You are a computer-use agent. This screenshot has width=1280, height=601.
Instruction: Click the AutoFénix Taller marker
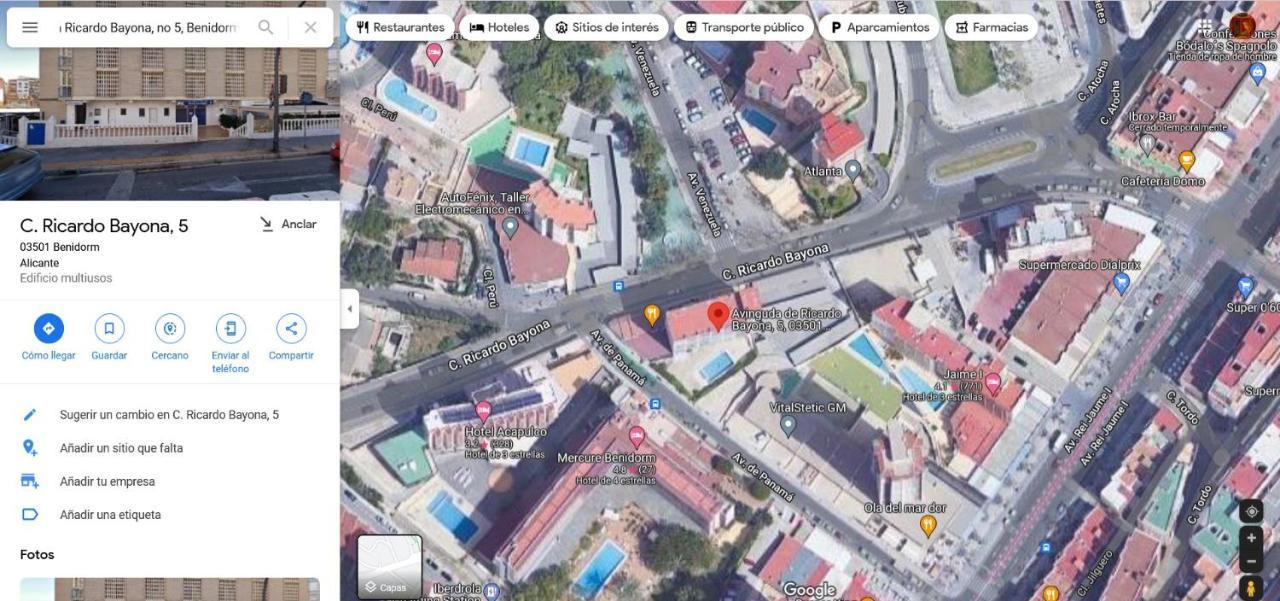coord(510,227)
